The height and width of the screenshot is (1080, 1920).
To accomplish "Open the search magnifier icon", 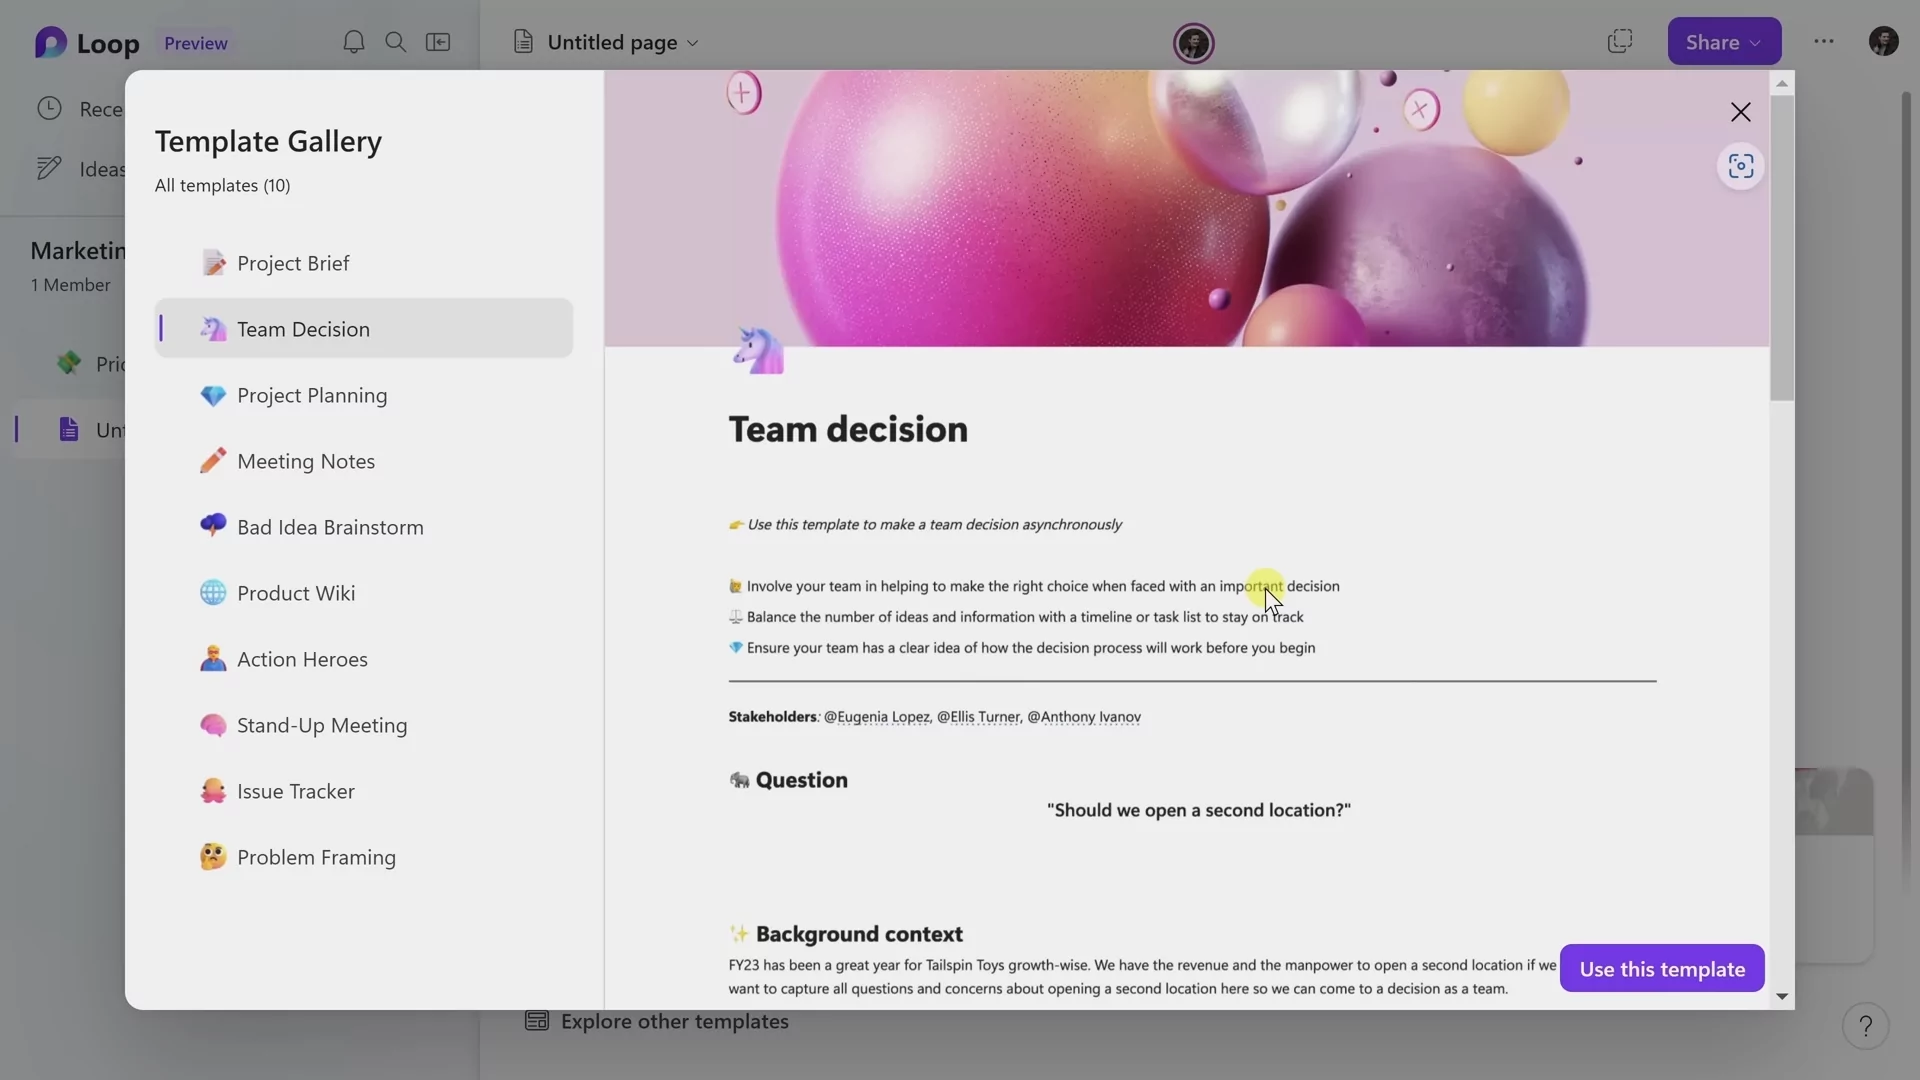I will 396,42.
